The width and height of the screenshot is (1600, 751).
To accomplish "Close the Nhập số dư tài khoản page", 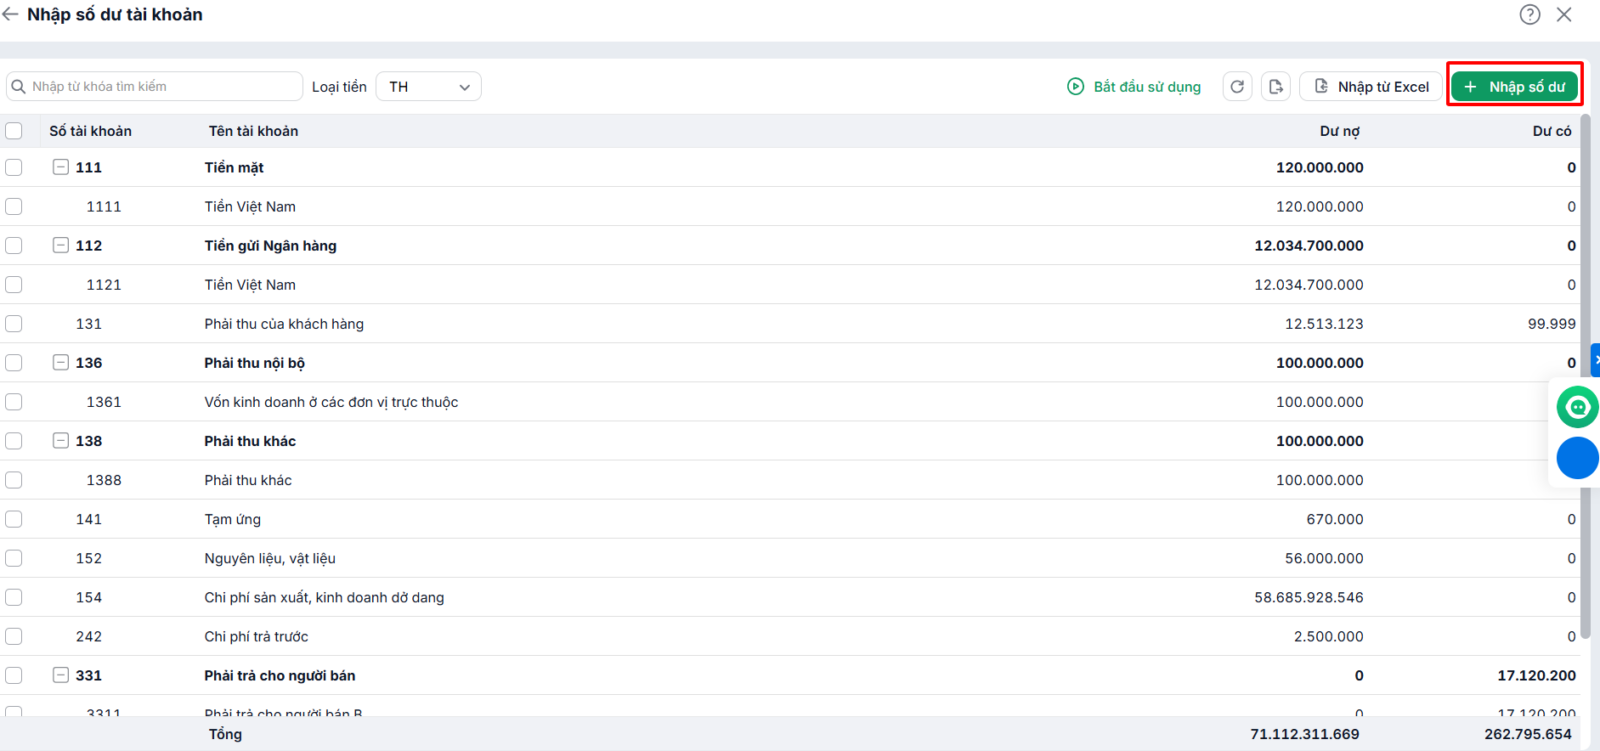I will pyautogui.click(x=1564, y=14).
